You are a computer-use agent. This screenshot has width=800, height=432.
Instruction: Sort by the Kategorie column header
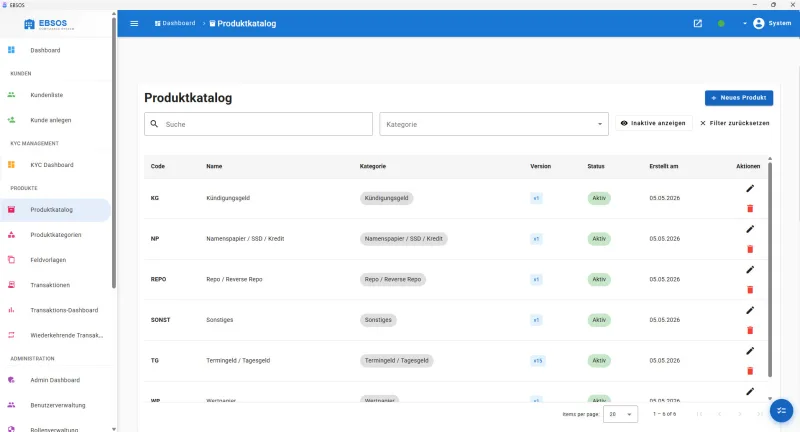click(x=373, y=166)
